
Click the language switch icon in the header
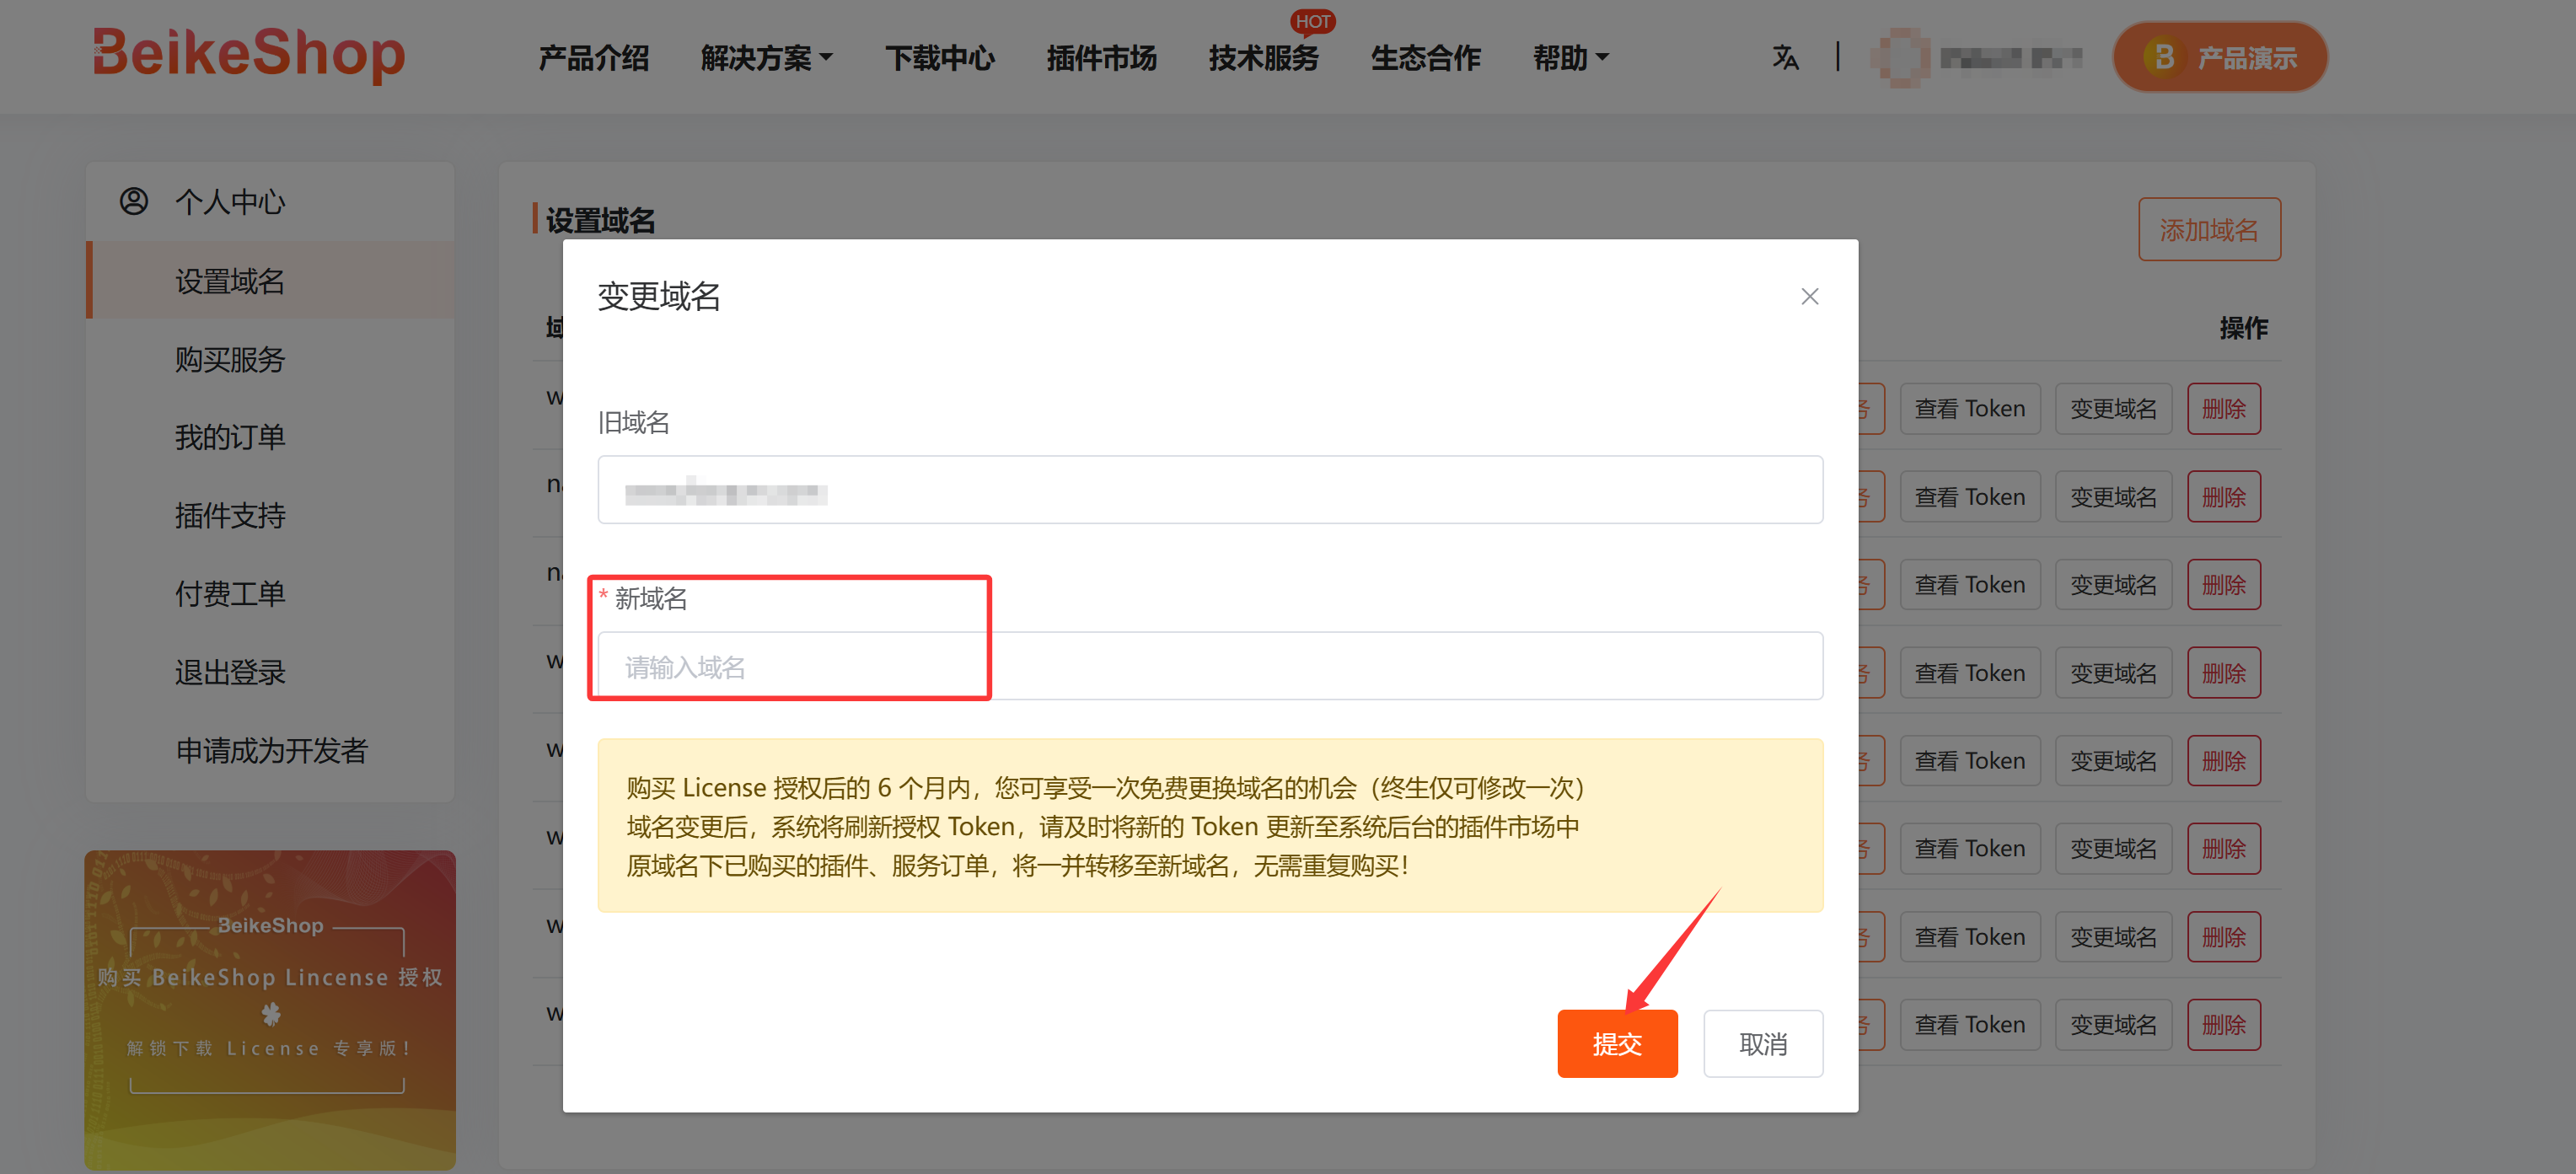1786,57
